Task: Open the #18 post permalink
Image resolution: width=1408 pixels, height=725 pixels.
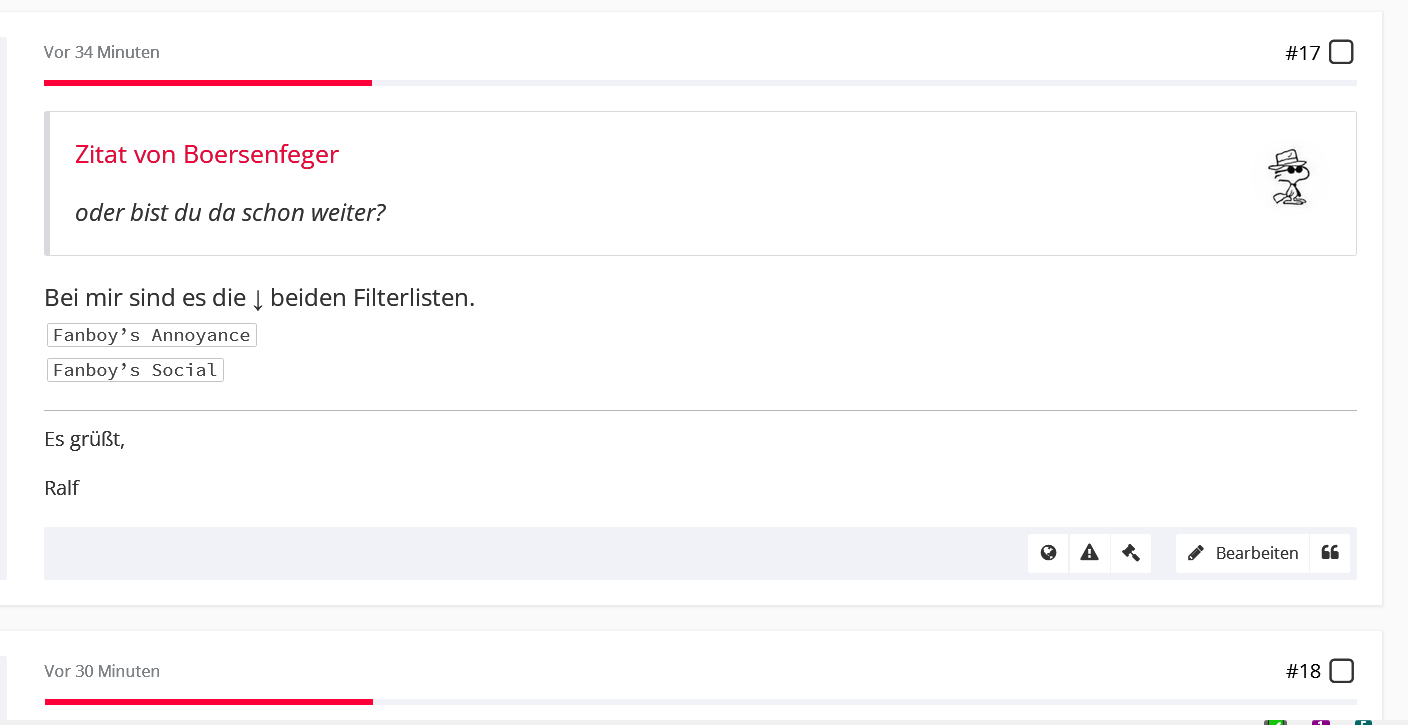Action: [1303, 671]
